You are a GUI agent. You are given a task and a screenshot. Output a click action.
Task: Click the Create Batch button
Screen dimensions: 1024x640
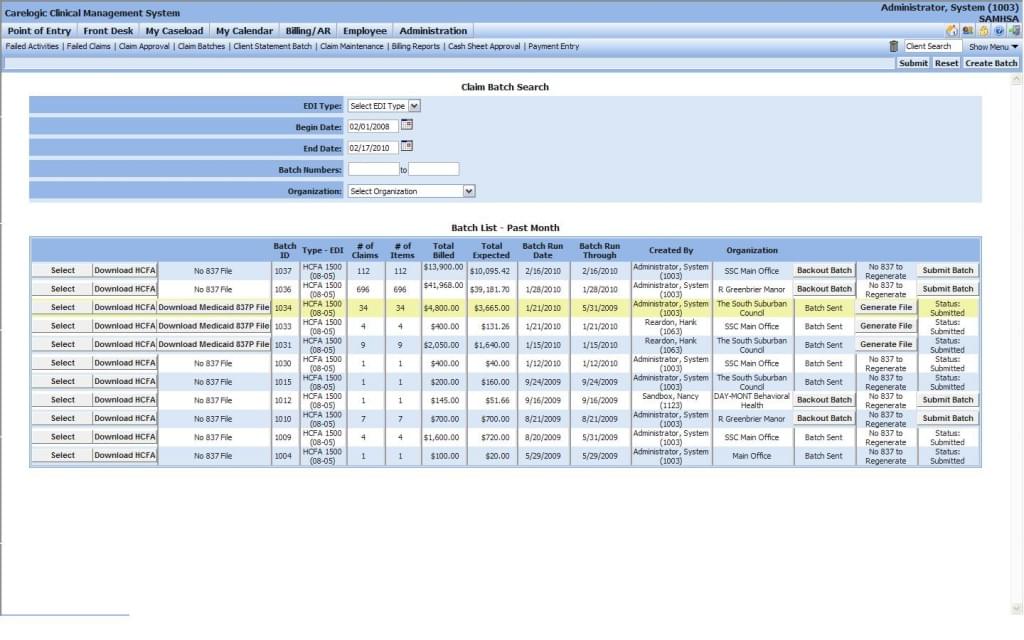[x=991, y=63]
